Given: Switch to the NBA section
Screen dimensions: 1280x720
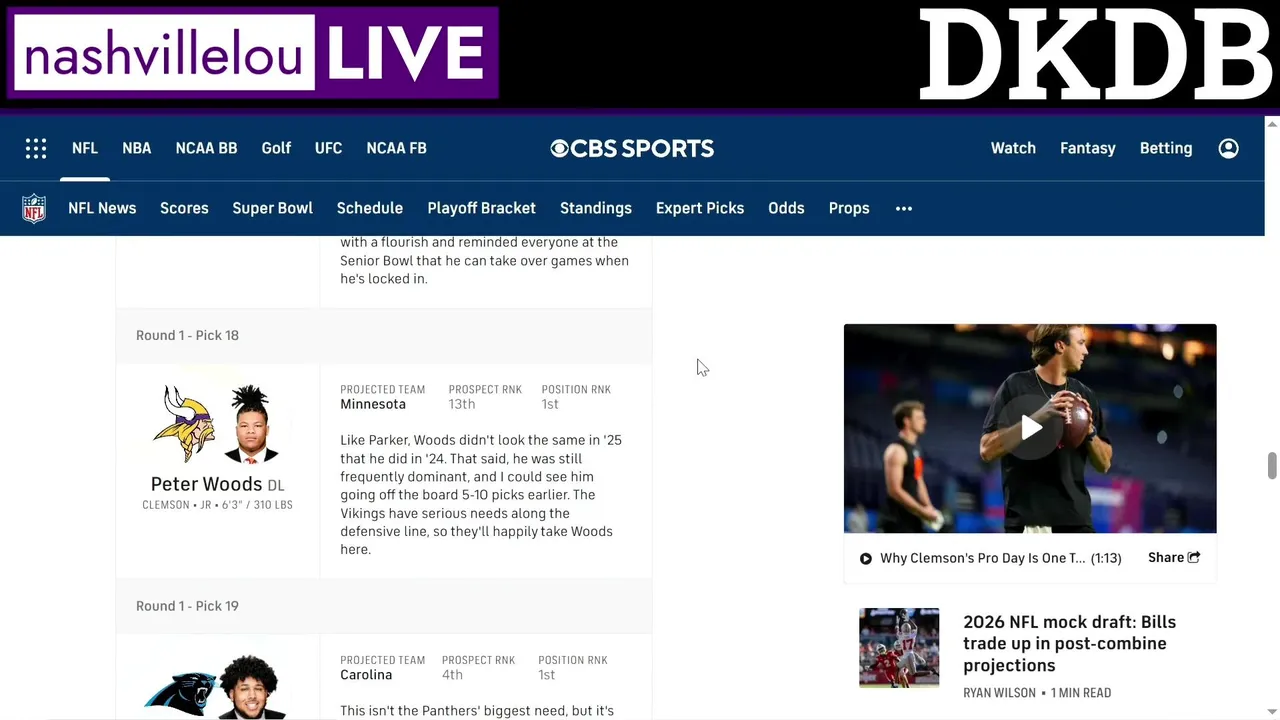Looking at the screenshot, I should (x=137, y=148).
